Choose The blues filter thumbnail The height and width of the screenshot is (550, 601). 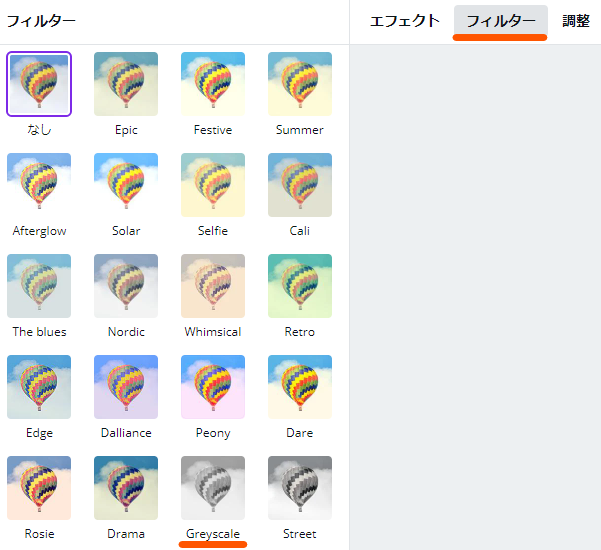pyautogui.click(x=39, y=286)
